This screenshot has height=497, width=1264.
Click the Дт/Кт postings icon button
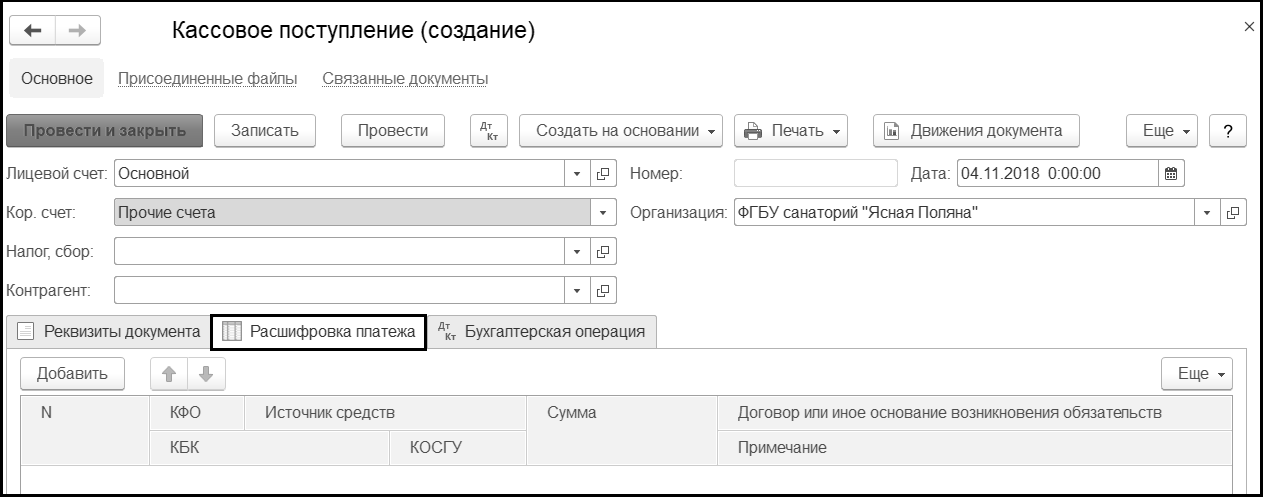pos(490,131)
